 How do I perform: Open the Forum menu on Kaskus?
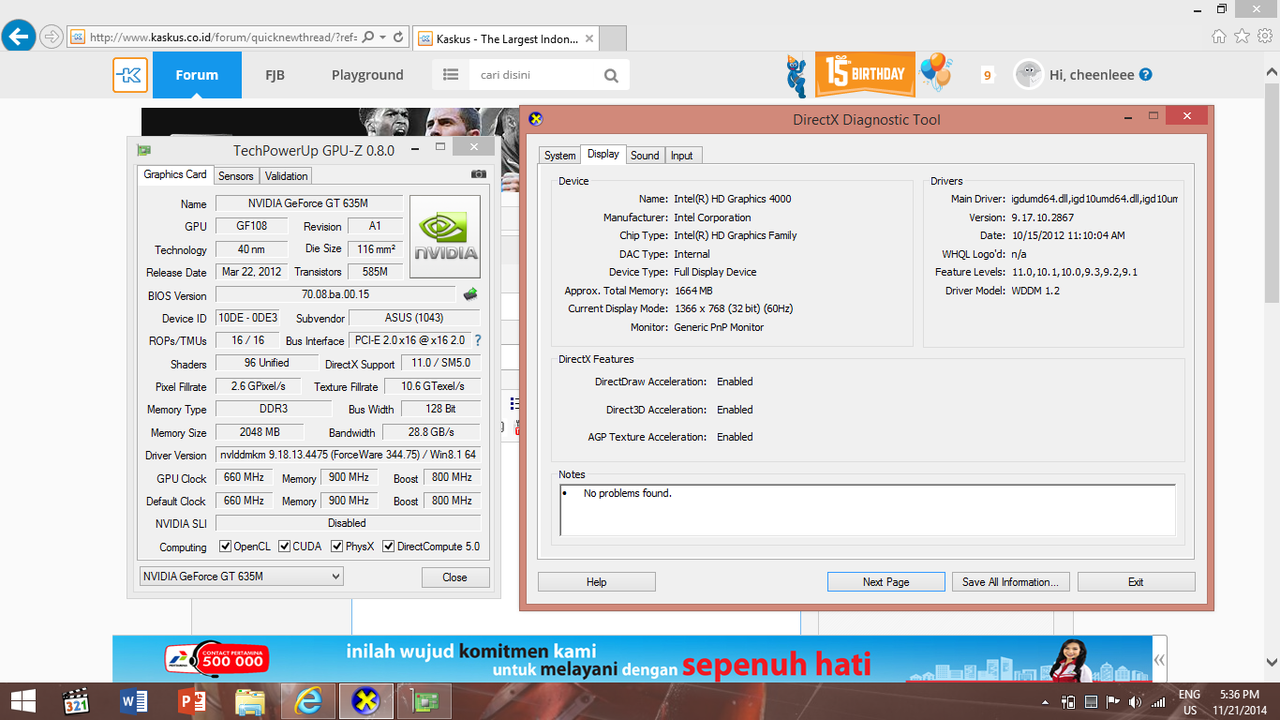click(x=197, y=75)
